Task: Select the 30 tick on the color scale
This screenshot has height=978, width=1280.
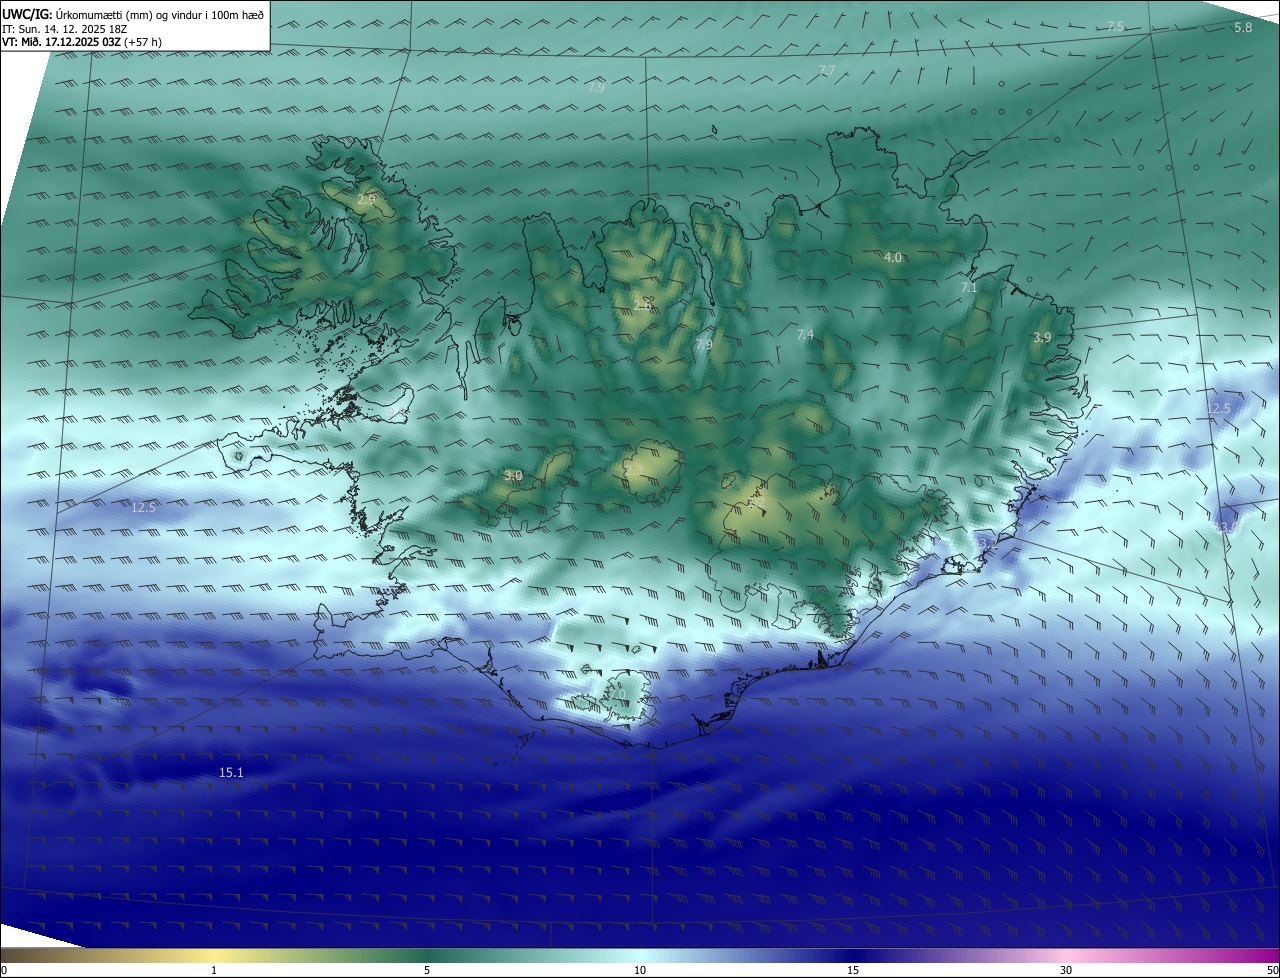Action: click(1066, 970)
